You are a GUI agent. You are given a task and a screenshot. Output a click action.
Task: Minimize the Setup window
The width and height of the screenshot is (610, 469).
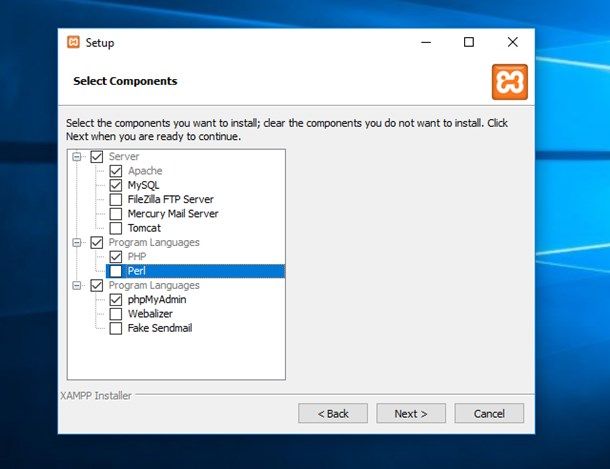pos(426,42)
